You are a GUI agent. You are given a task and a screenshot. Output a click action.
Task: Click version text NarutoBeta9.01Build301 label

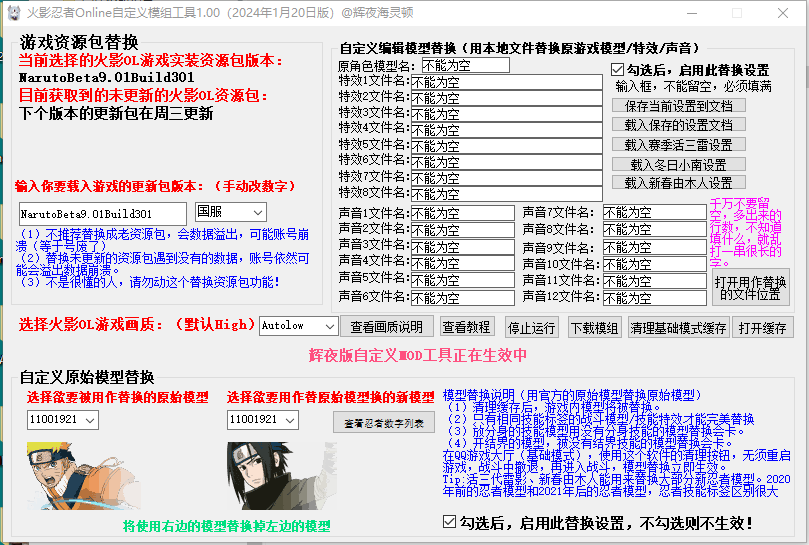click(107, 77)
